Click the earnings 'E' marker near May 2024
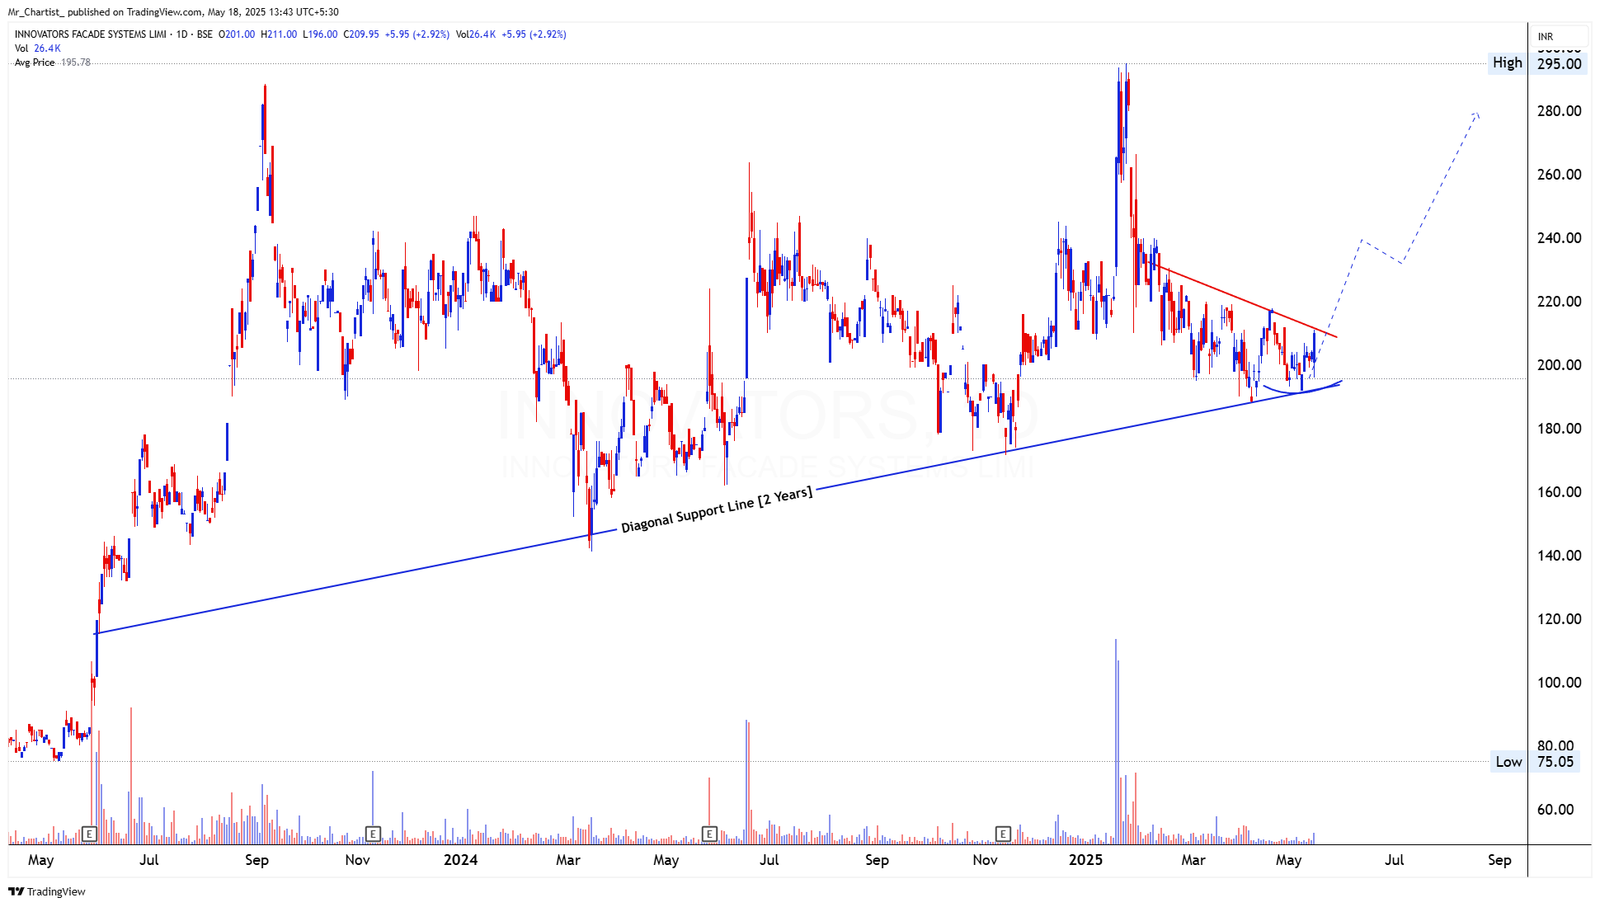1600x906 pixels. coord(710,832)
